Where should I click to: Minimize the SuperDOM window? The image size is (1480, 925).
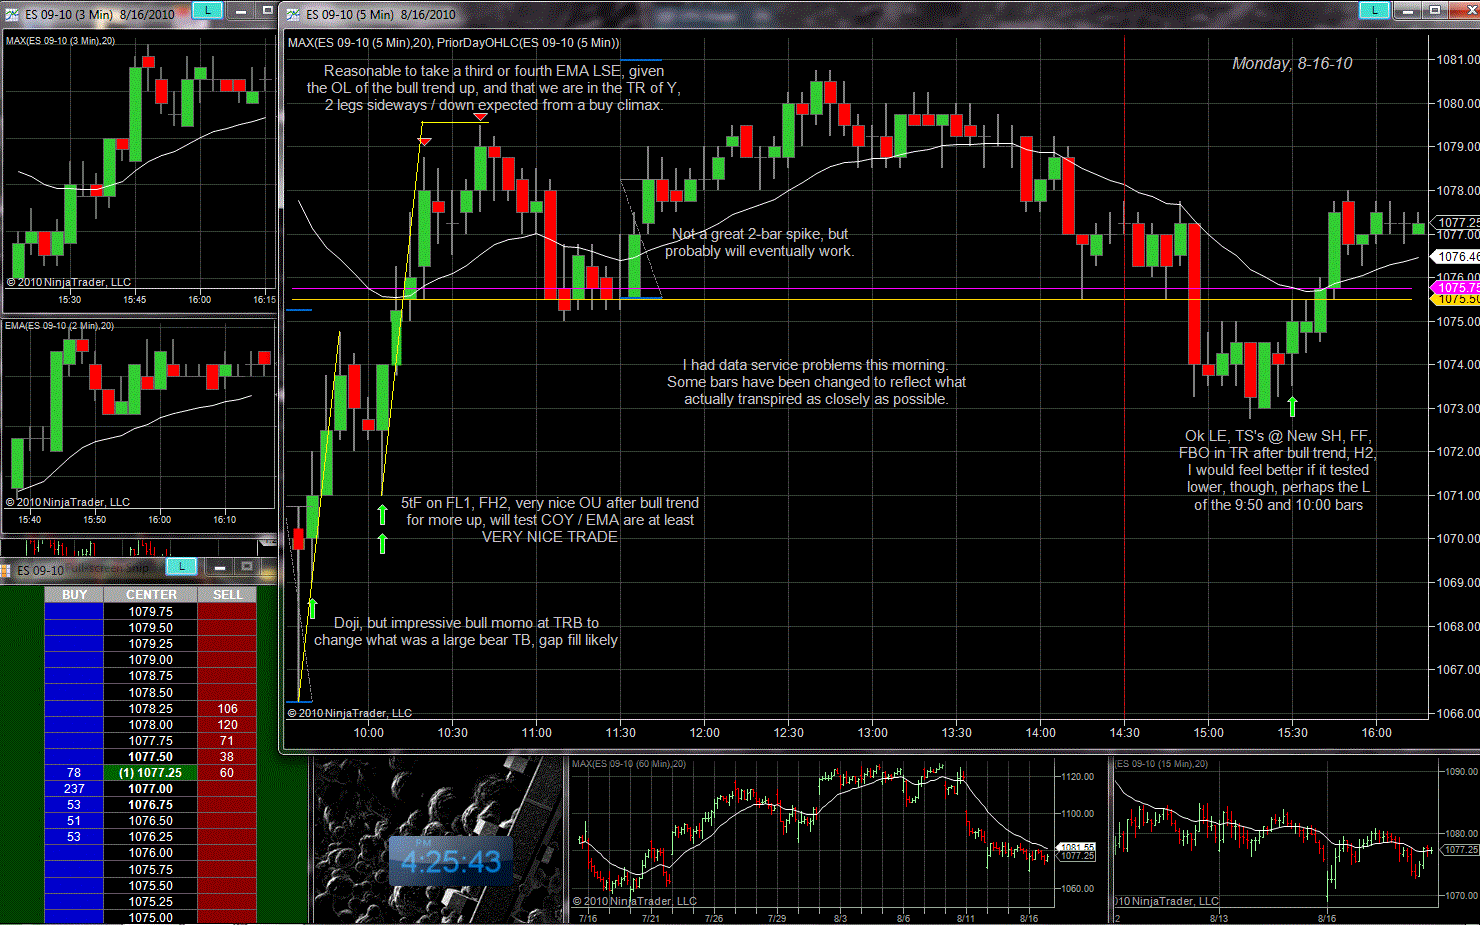[219, 567]
